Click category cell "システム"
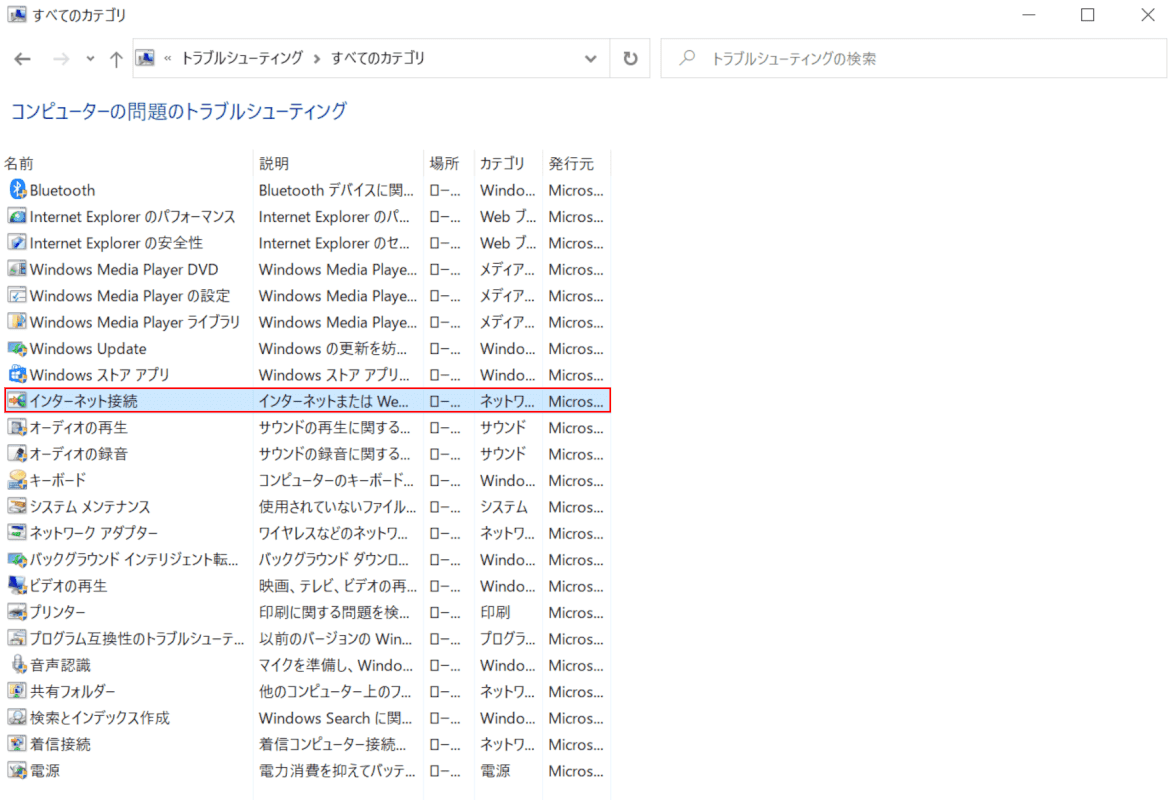This screenshot has height=800, width=1173. 503,507
